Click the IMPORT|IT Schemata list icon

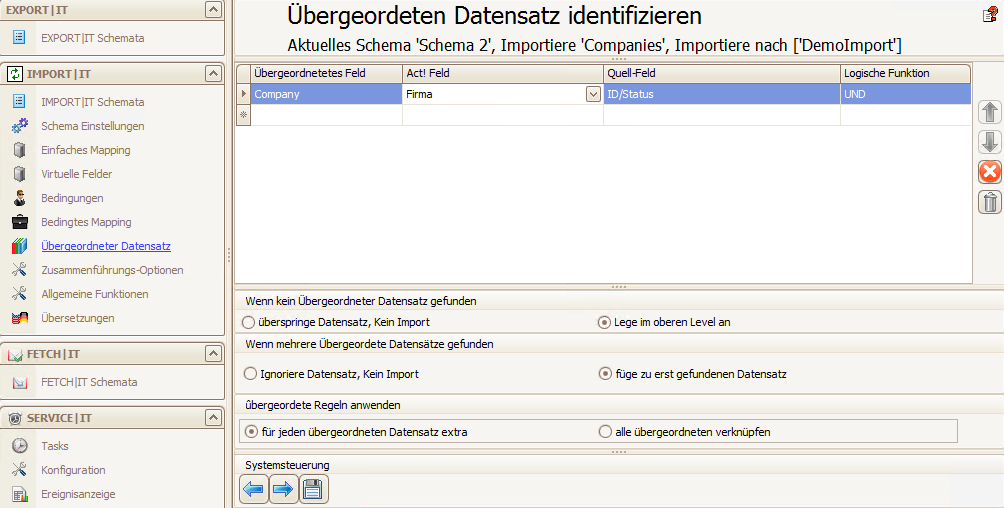pyautogui.click(x=19, y=101)
